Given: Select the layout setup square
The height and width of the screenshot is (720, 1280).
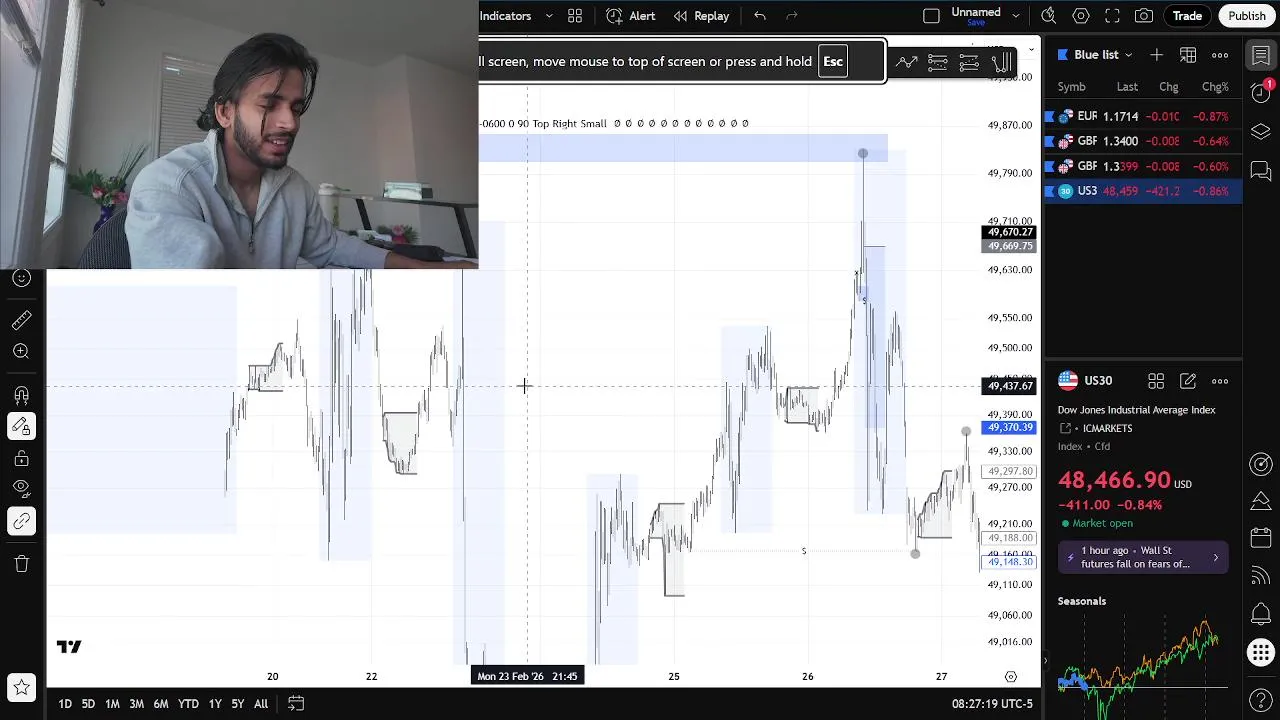Looking at the screenshot, I should click(931, 16).
